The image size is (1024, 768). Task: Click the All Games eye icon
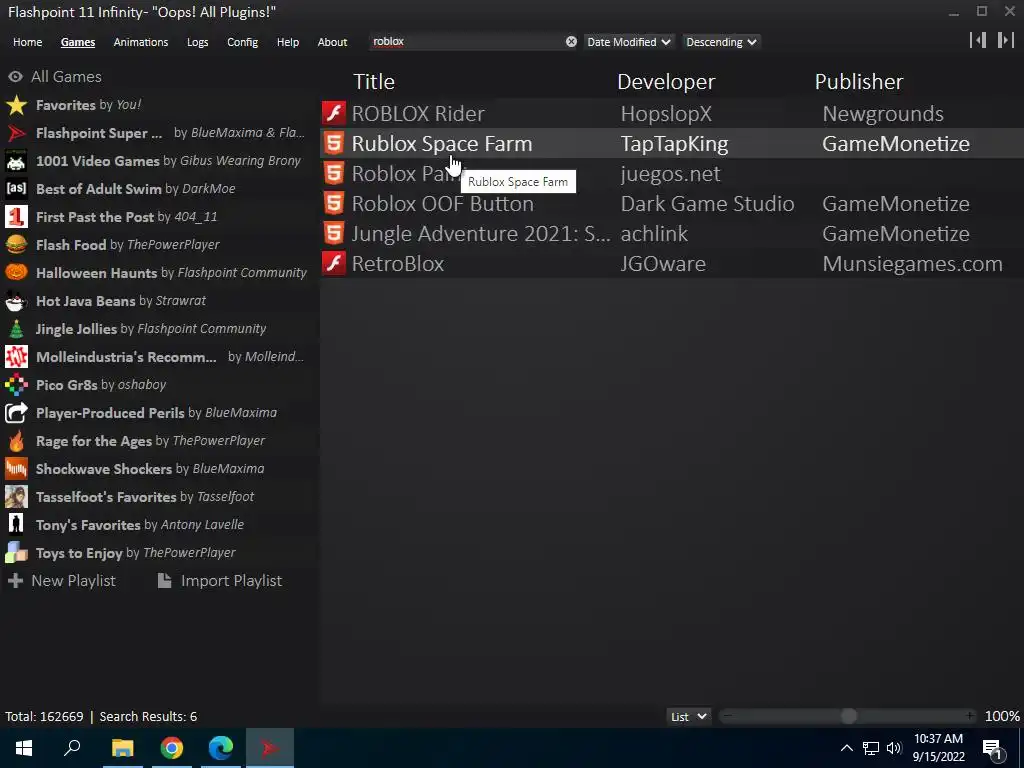pos(16,77)
